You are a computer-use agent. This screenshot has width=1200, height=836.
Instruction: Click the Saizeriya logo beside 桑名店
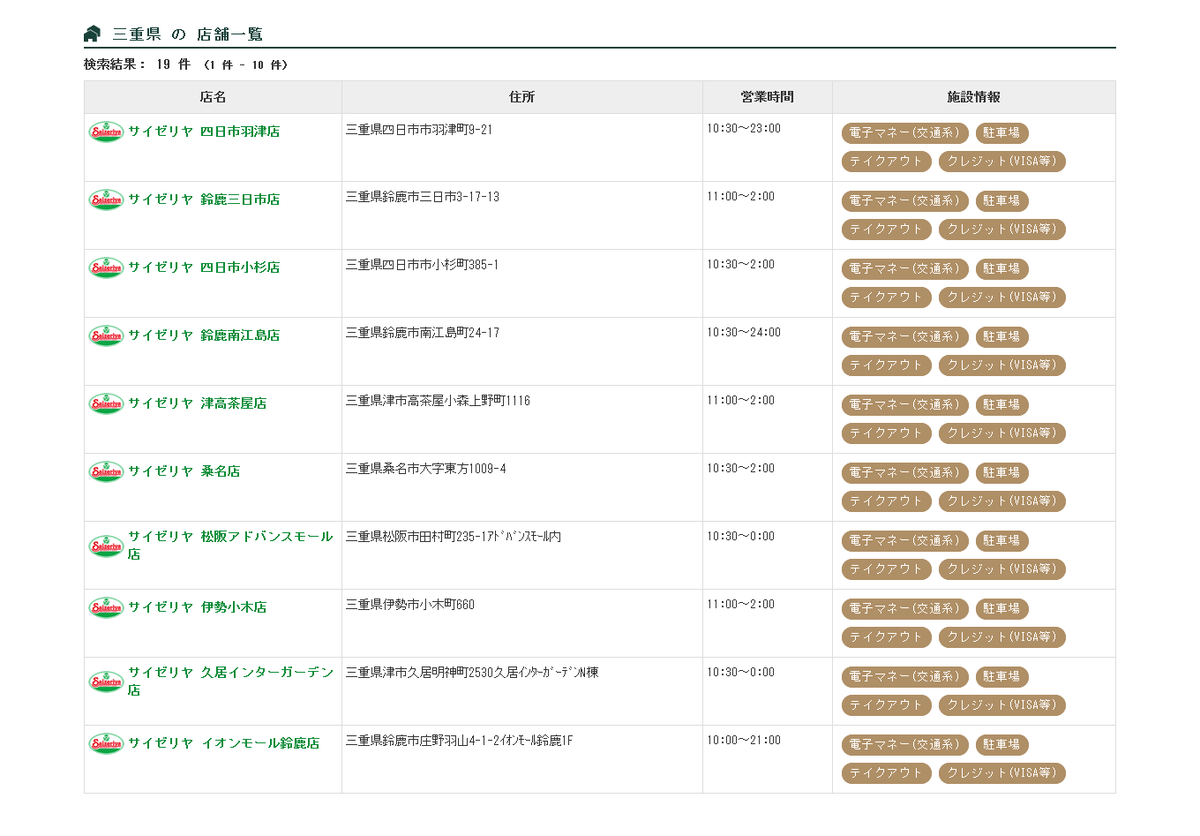(106, 471)
